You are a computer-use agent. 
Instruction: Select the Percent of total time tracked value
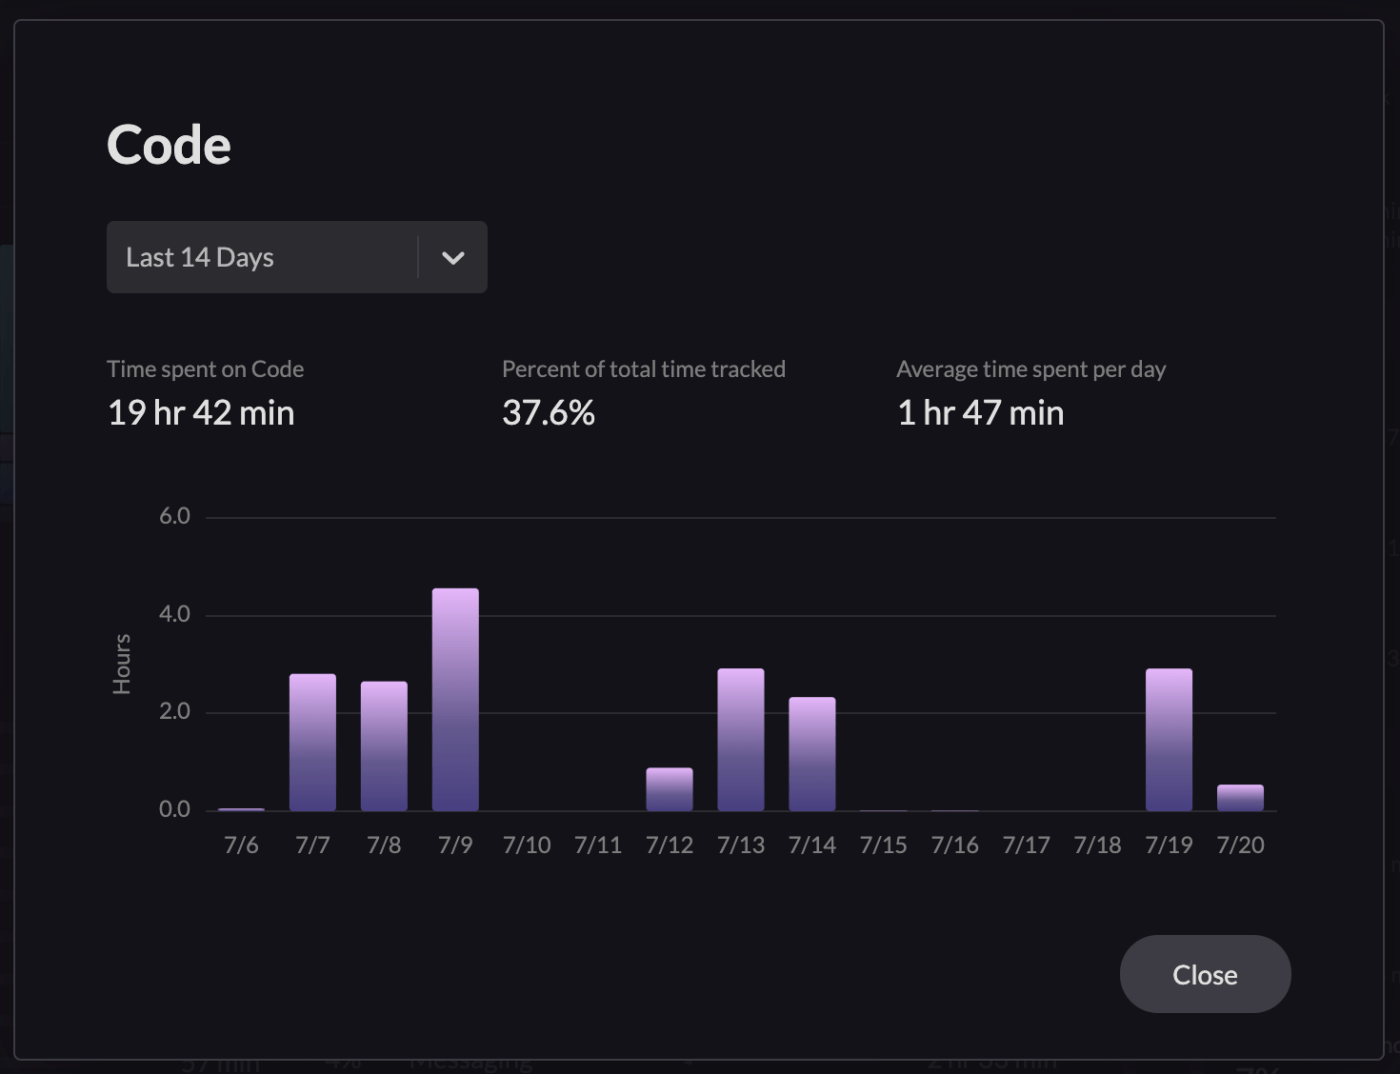click(x=548, y=412)
